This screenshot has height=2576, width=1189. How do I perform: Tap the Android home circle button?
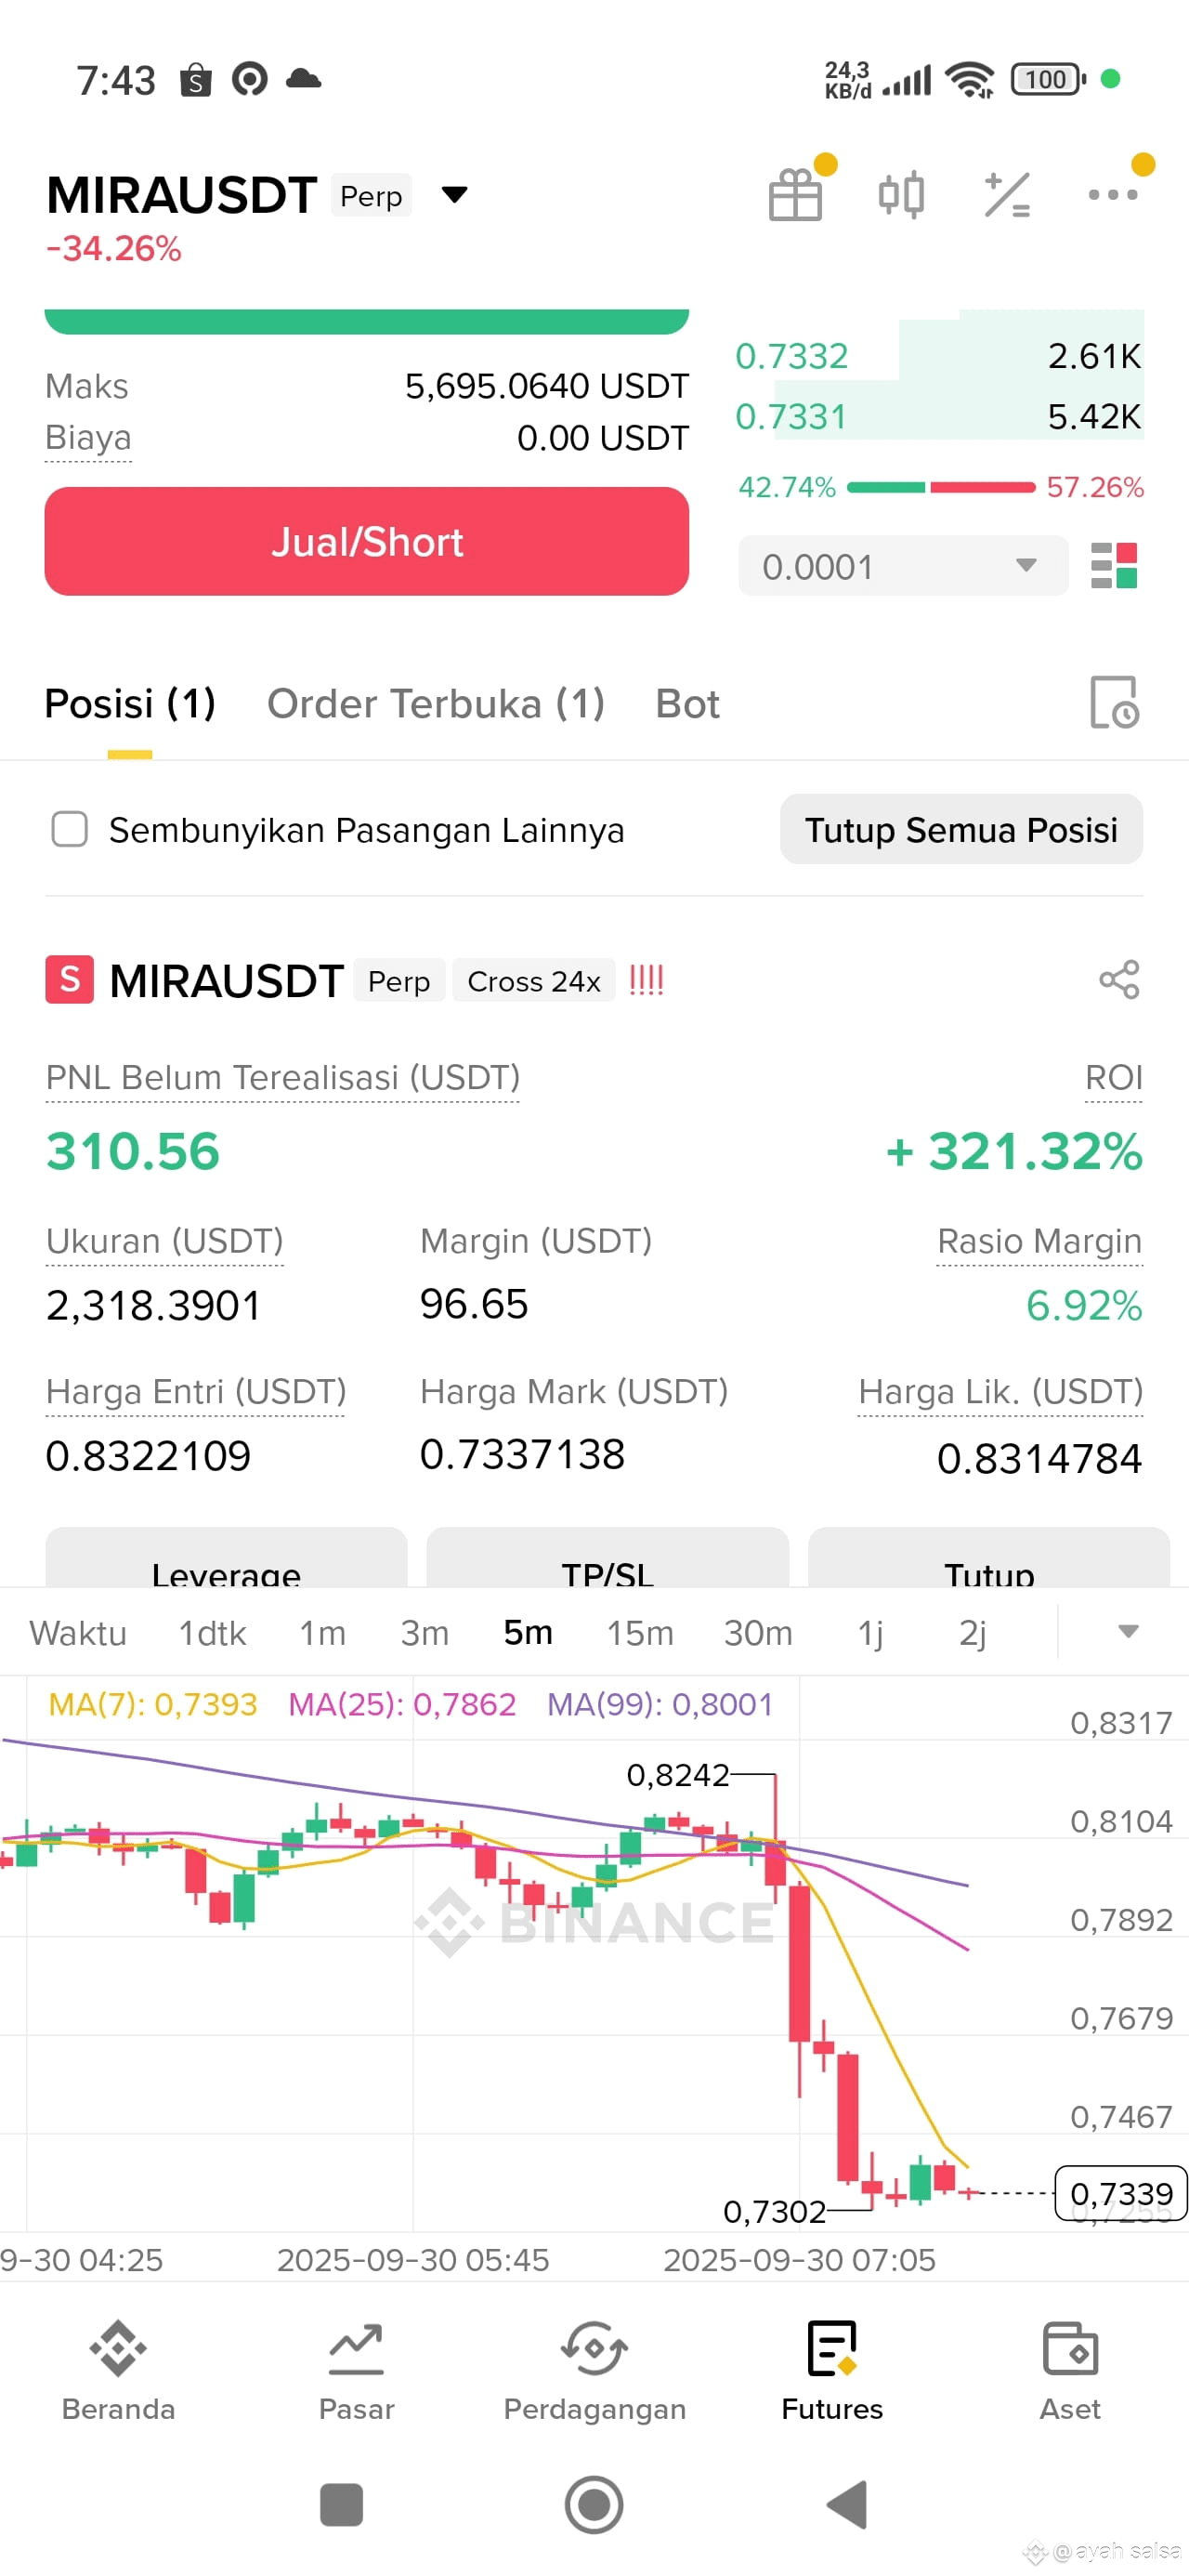(x=594, y=2504)
